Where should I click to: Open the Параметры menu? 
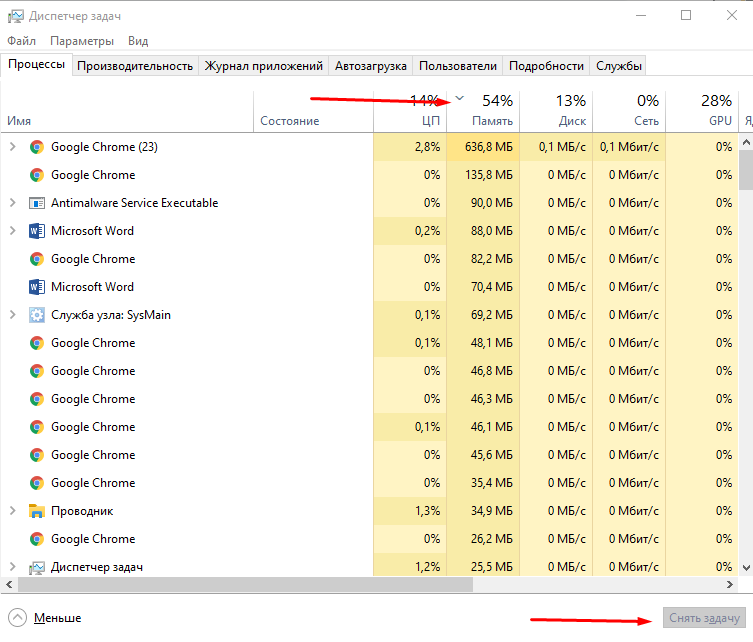point(82,41)
